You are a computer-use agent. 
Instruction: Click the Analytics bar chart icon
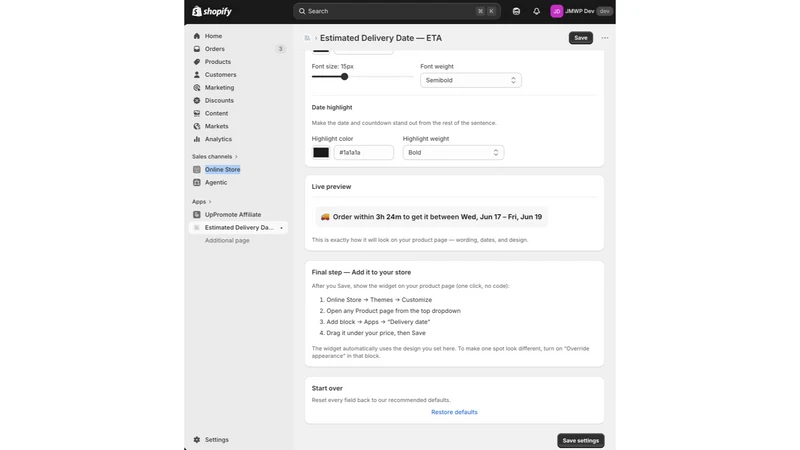(197, 139)
